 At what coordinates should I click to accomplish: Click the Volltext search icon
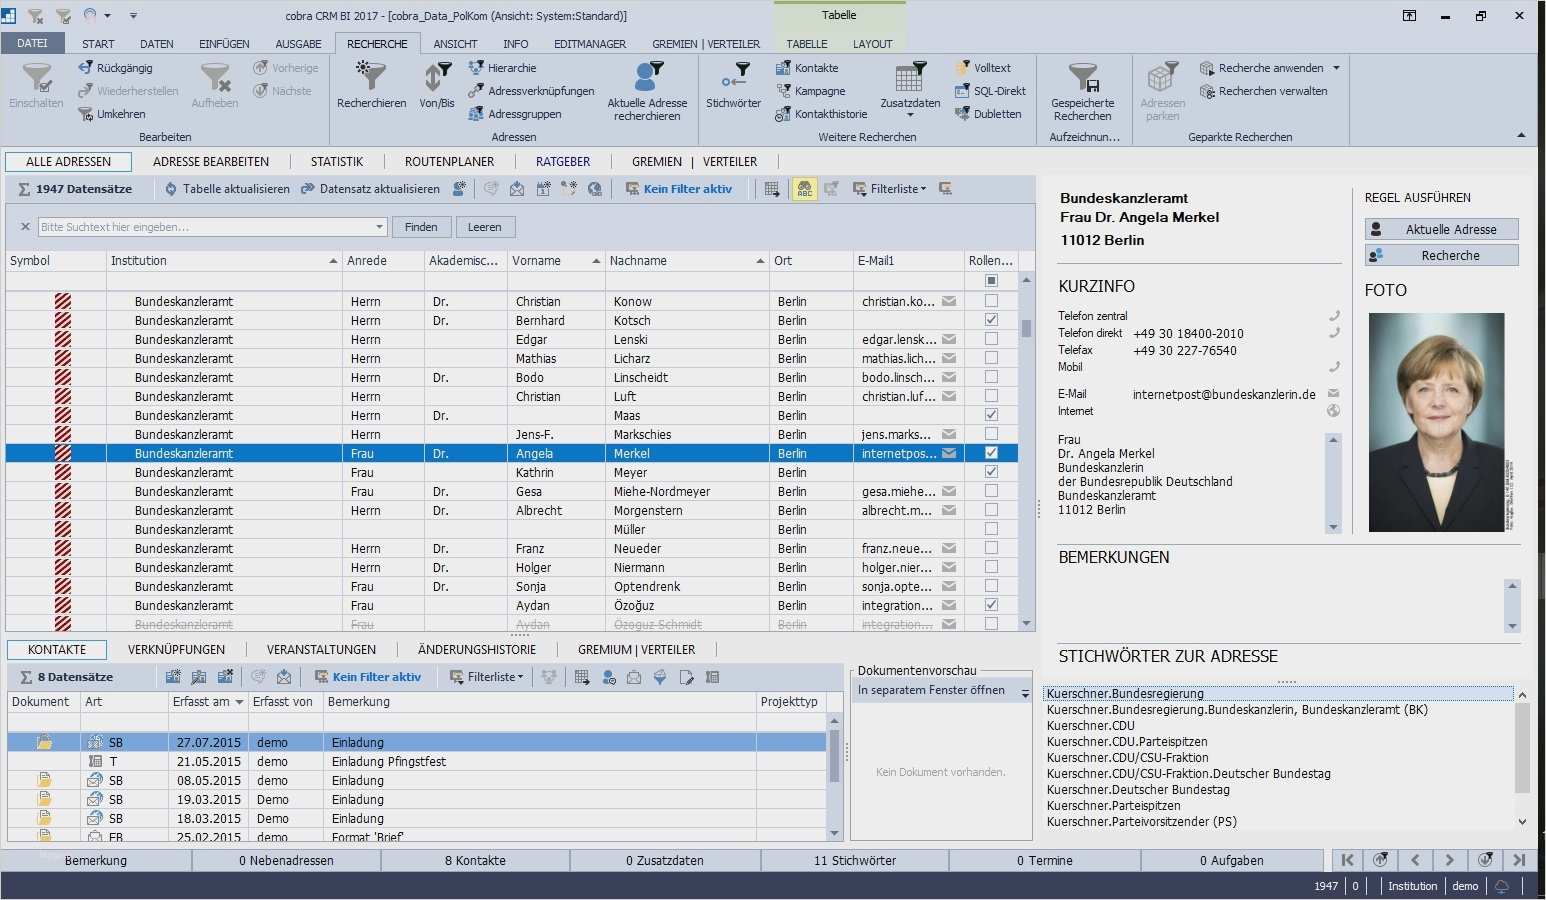962,68
